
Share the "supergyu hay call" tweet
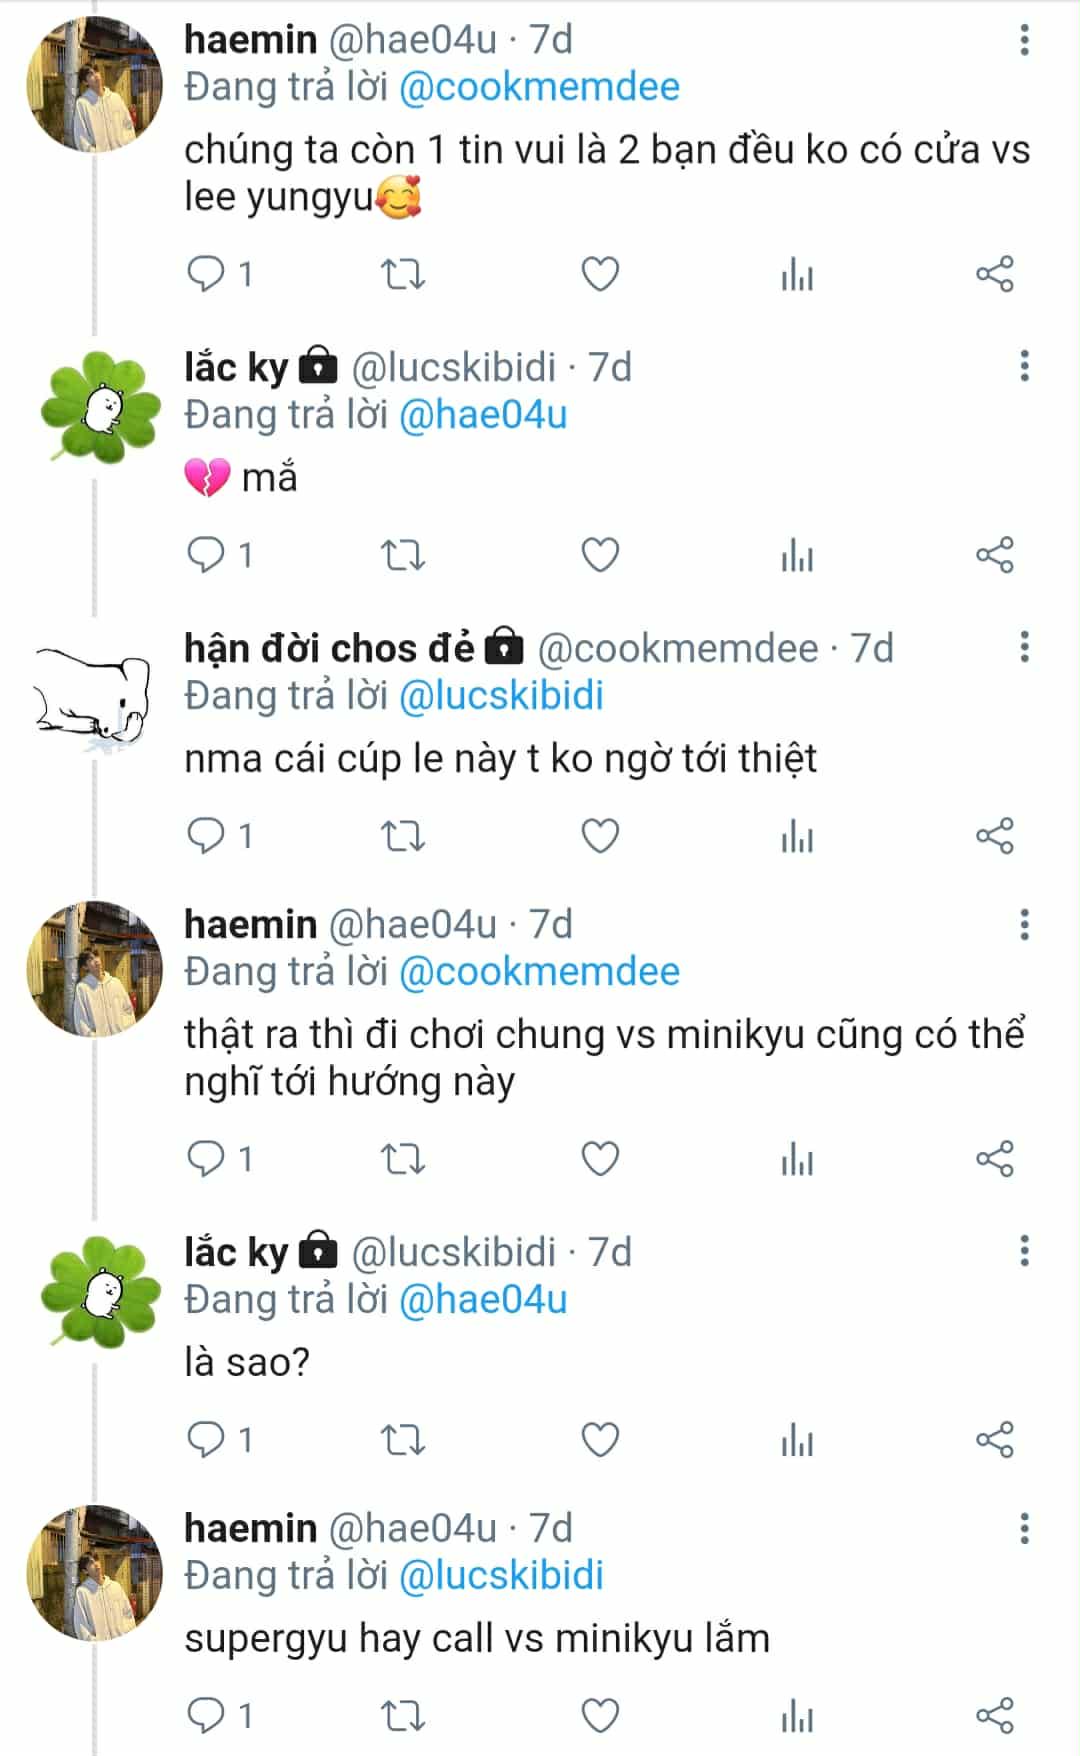994,1716
